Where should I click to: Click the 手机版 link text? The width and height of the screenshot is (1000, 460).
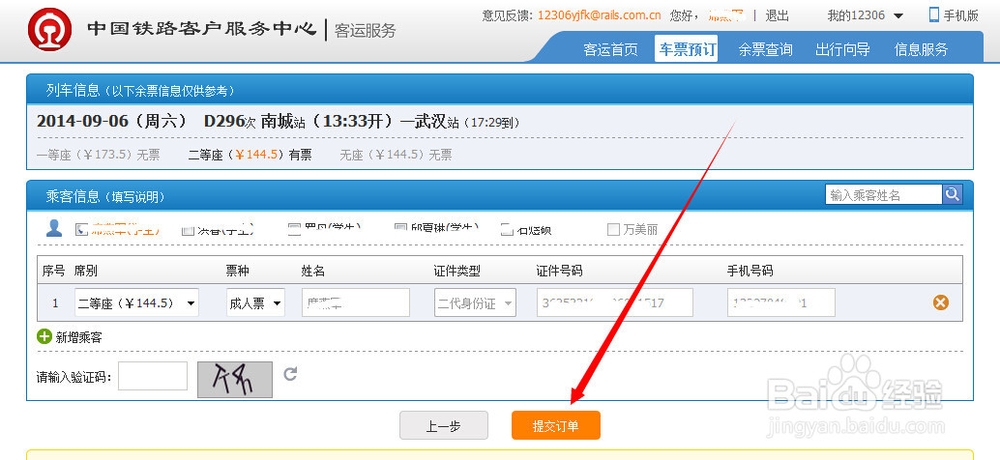[x=960, y=16]
